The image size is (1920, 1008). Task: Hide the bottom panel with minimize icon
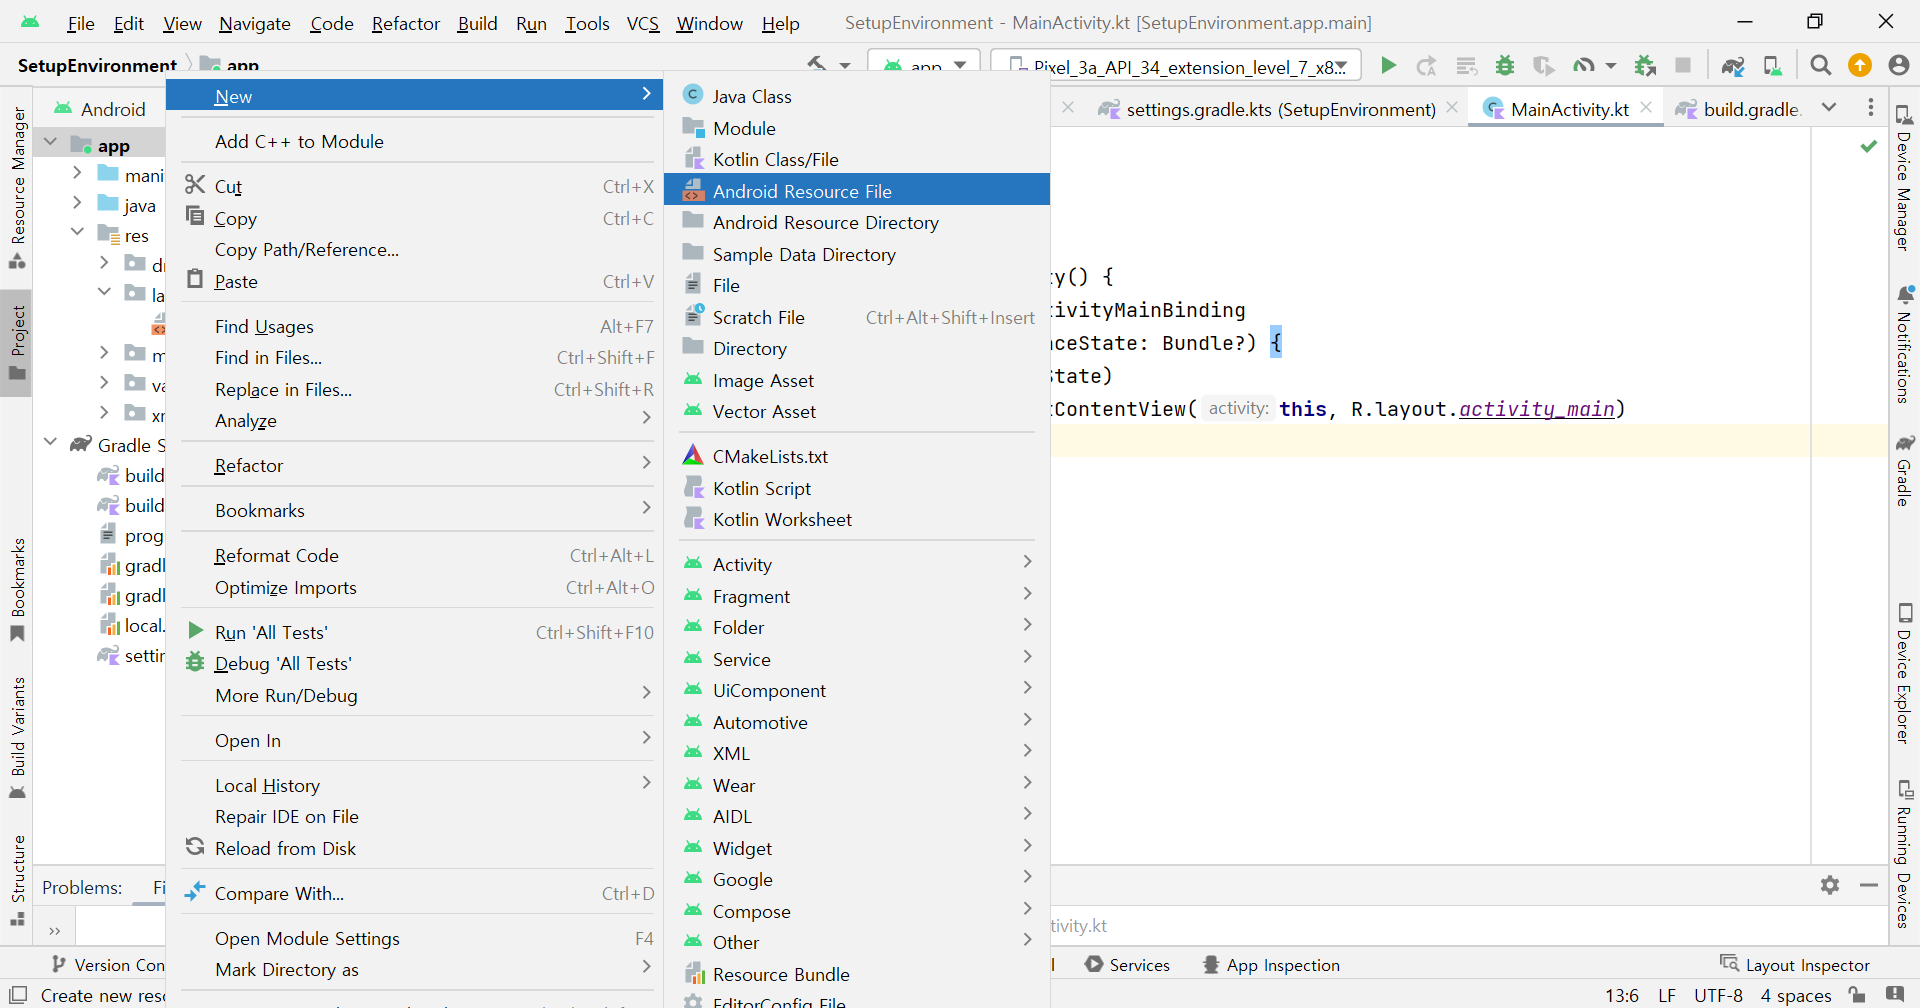[1869, 885]
